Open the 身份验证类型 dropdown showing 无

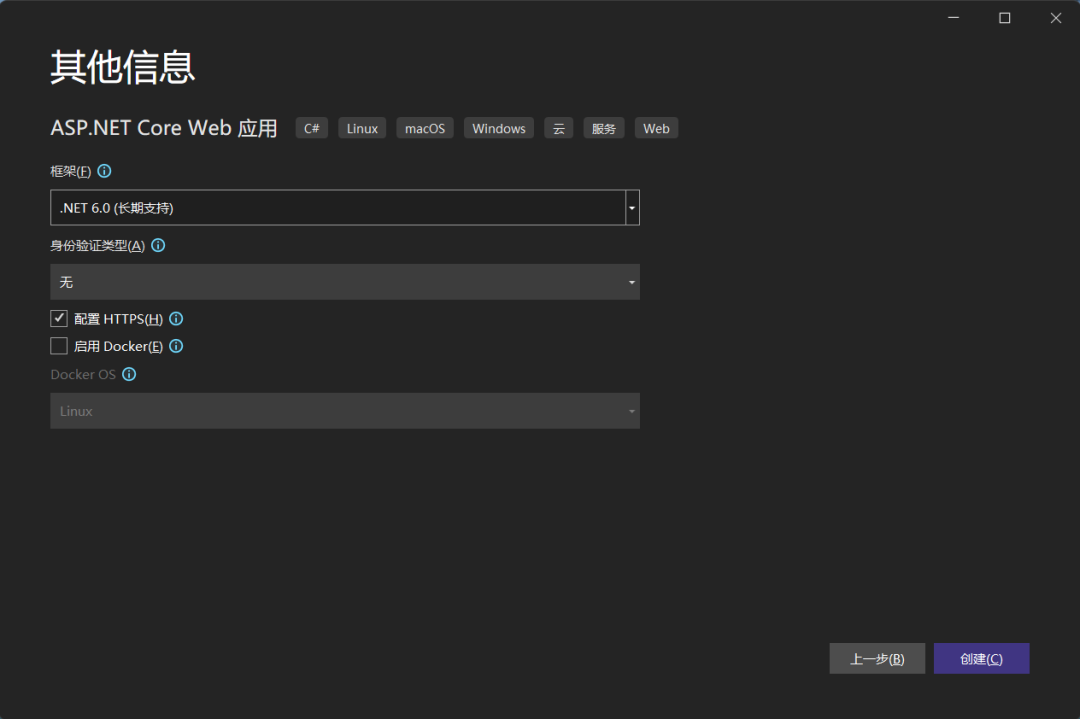345,282
